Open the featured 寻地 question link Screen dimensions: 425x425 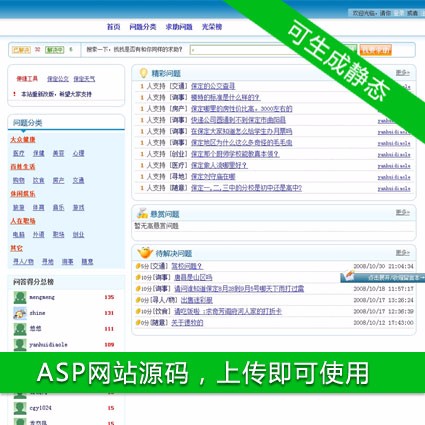point(213,177)
